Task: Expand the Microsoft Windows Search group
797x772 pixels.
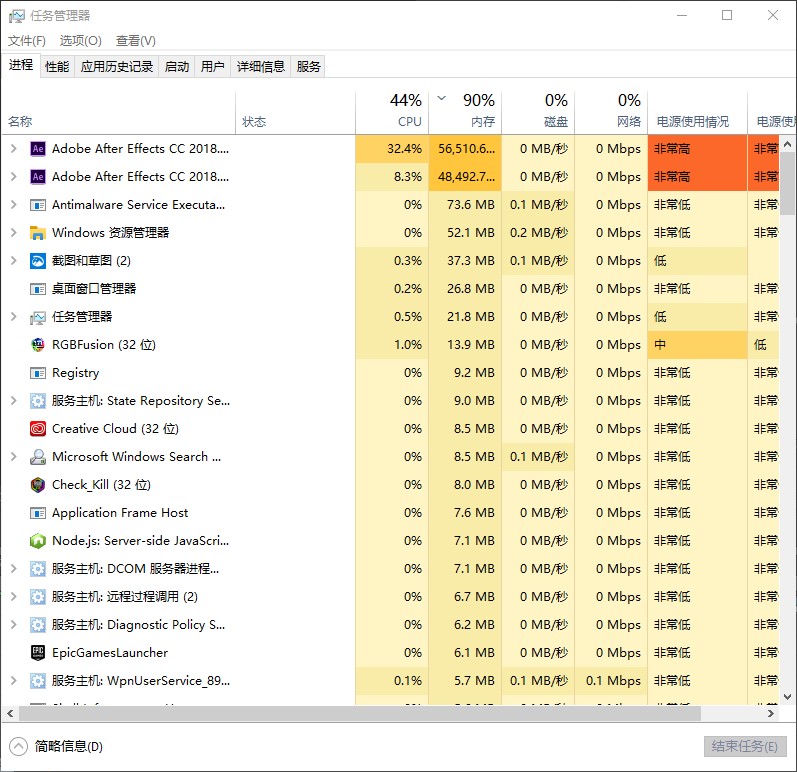Action: point(14,456)
